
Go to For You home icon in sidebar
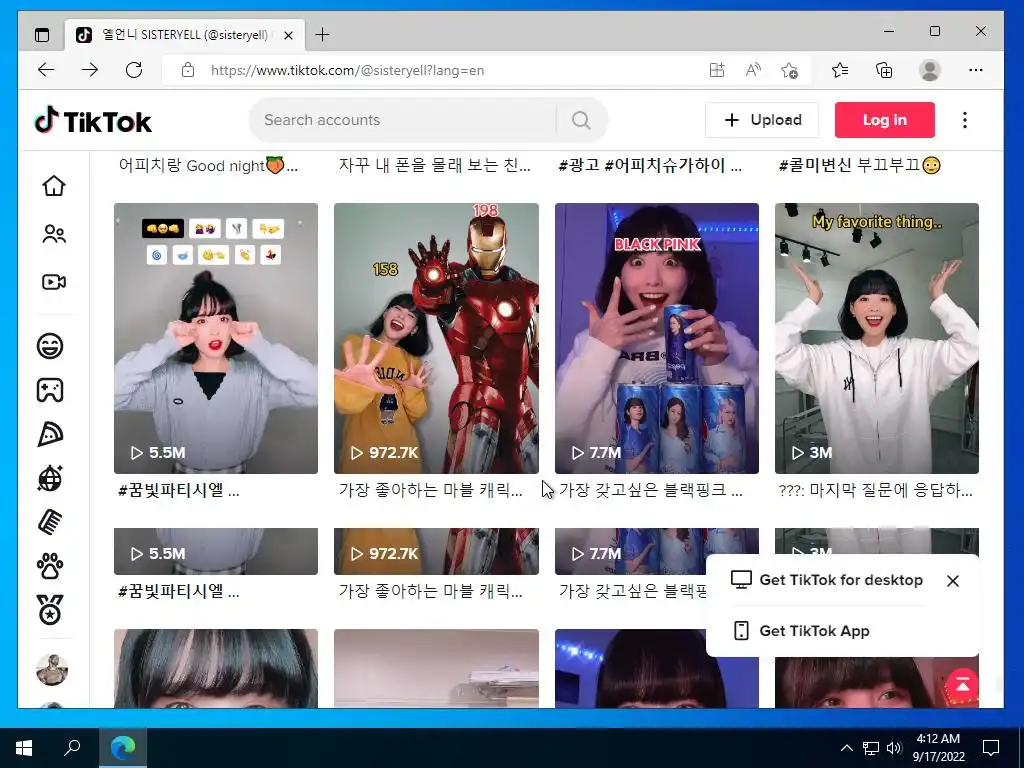click(54, 186)
